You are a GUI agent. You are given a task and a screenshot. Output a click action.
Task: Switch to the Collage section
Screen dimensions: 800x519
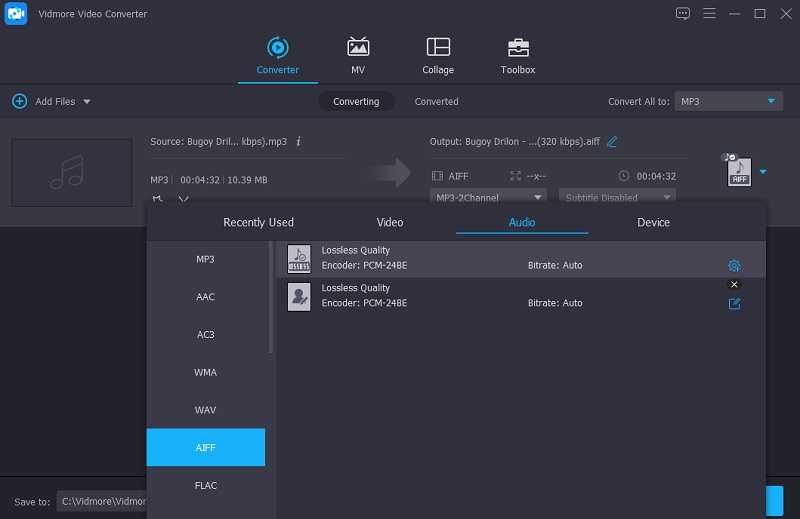(x=437, y=56)
